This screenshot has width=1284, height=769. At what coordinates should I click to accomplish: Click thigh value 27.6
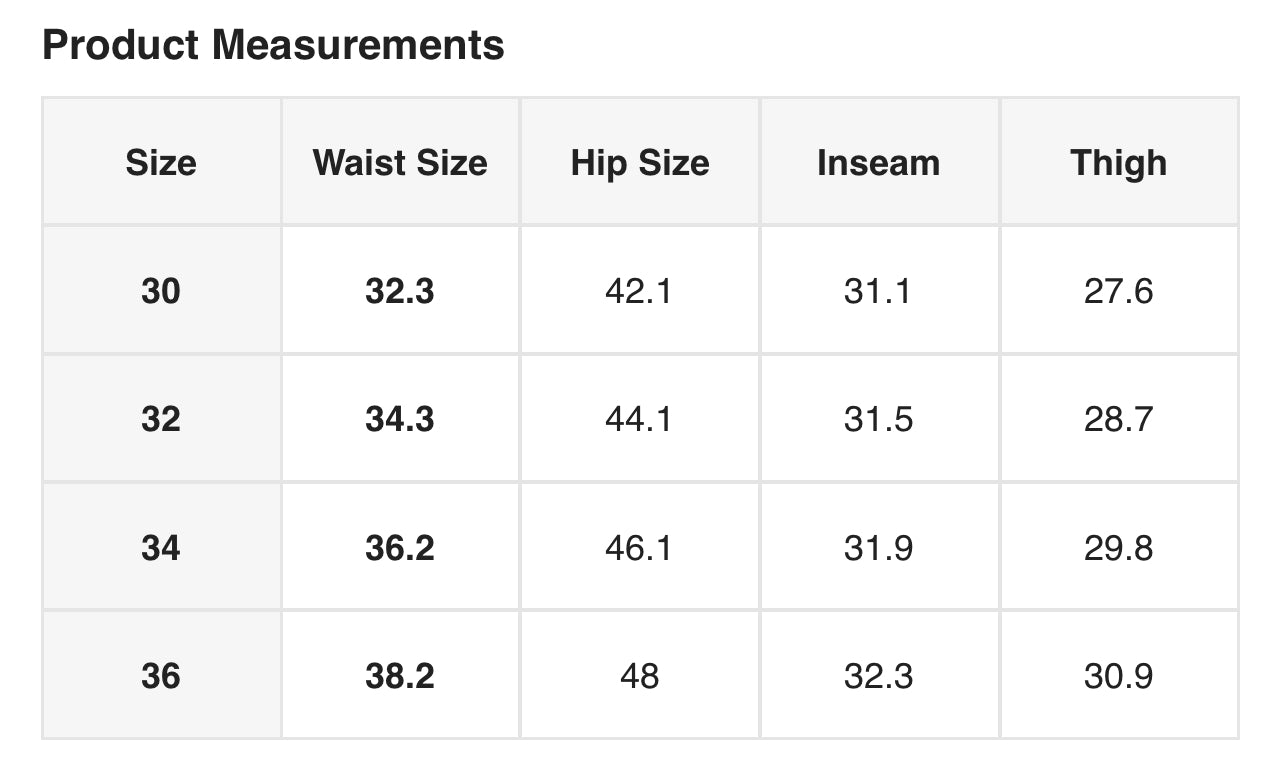1119,291
